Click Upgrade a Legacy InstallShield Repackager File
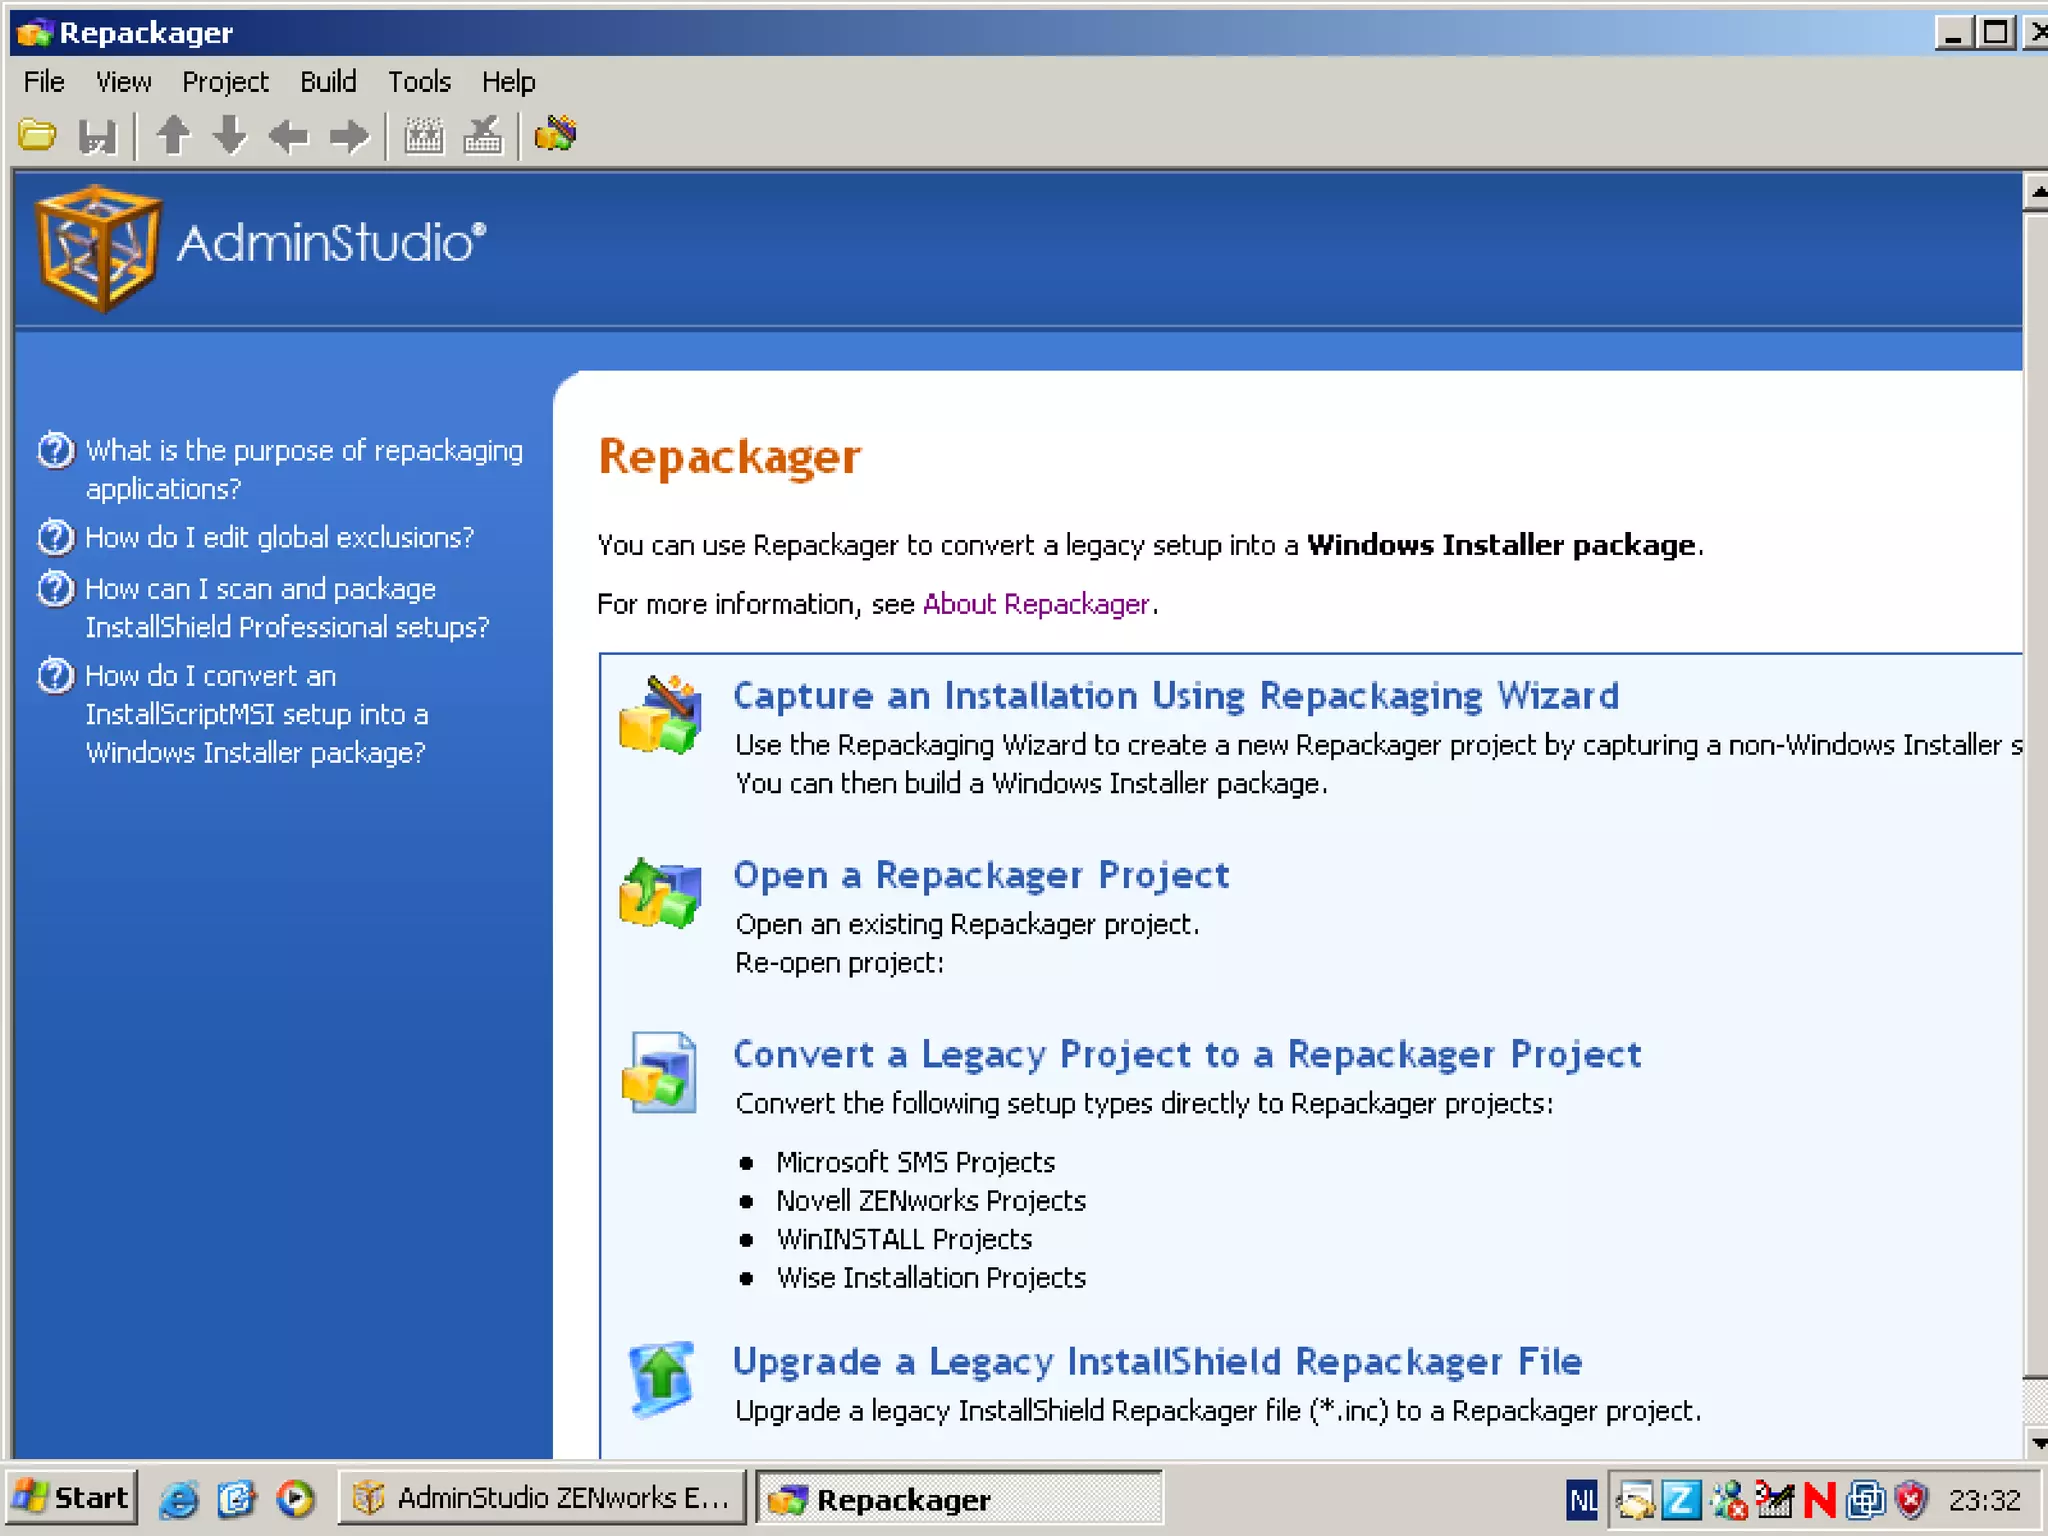Viewport: 2048px width, 1536px height. [1157, 1362]
